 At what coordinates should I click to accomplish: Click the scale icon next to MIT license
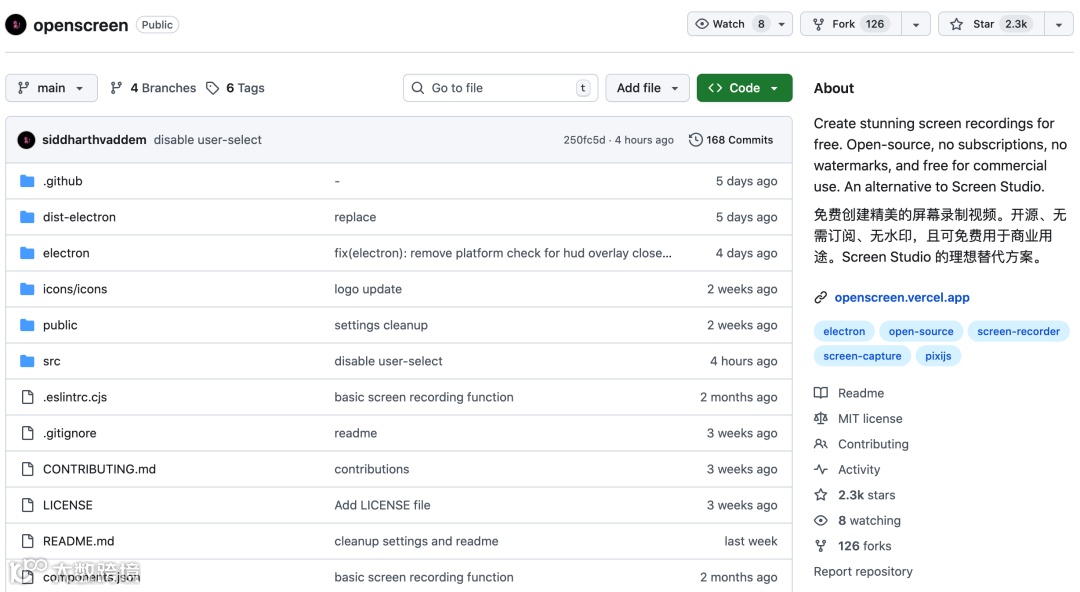coord(820,418)
